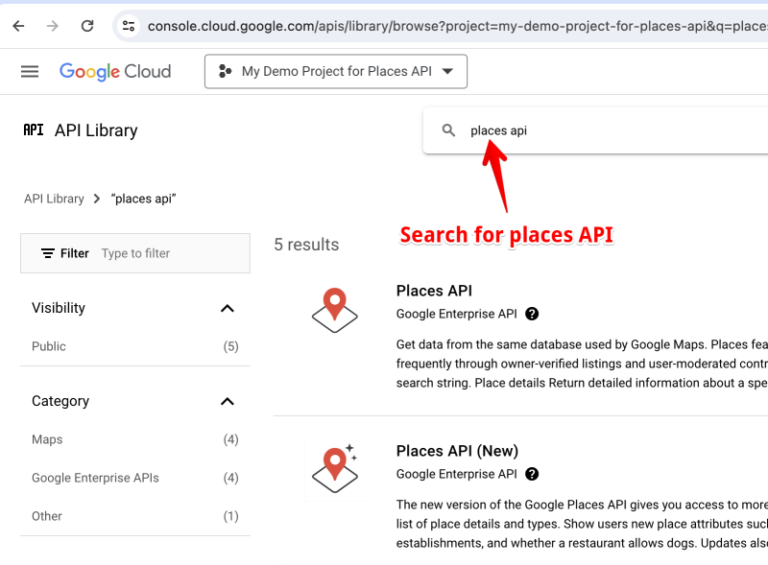Click the 5 results count text
The image size is (768, 565).
point(306,244)
